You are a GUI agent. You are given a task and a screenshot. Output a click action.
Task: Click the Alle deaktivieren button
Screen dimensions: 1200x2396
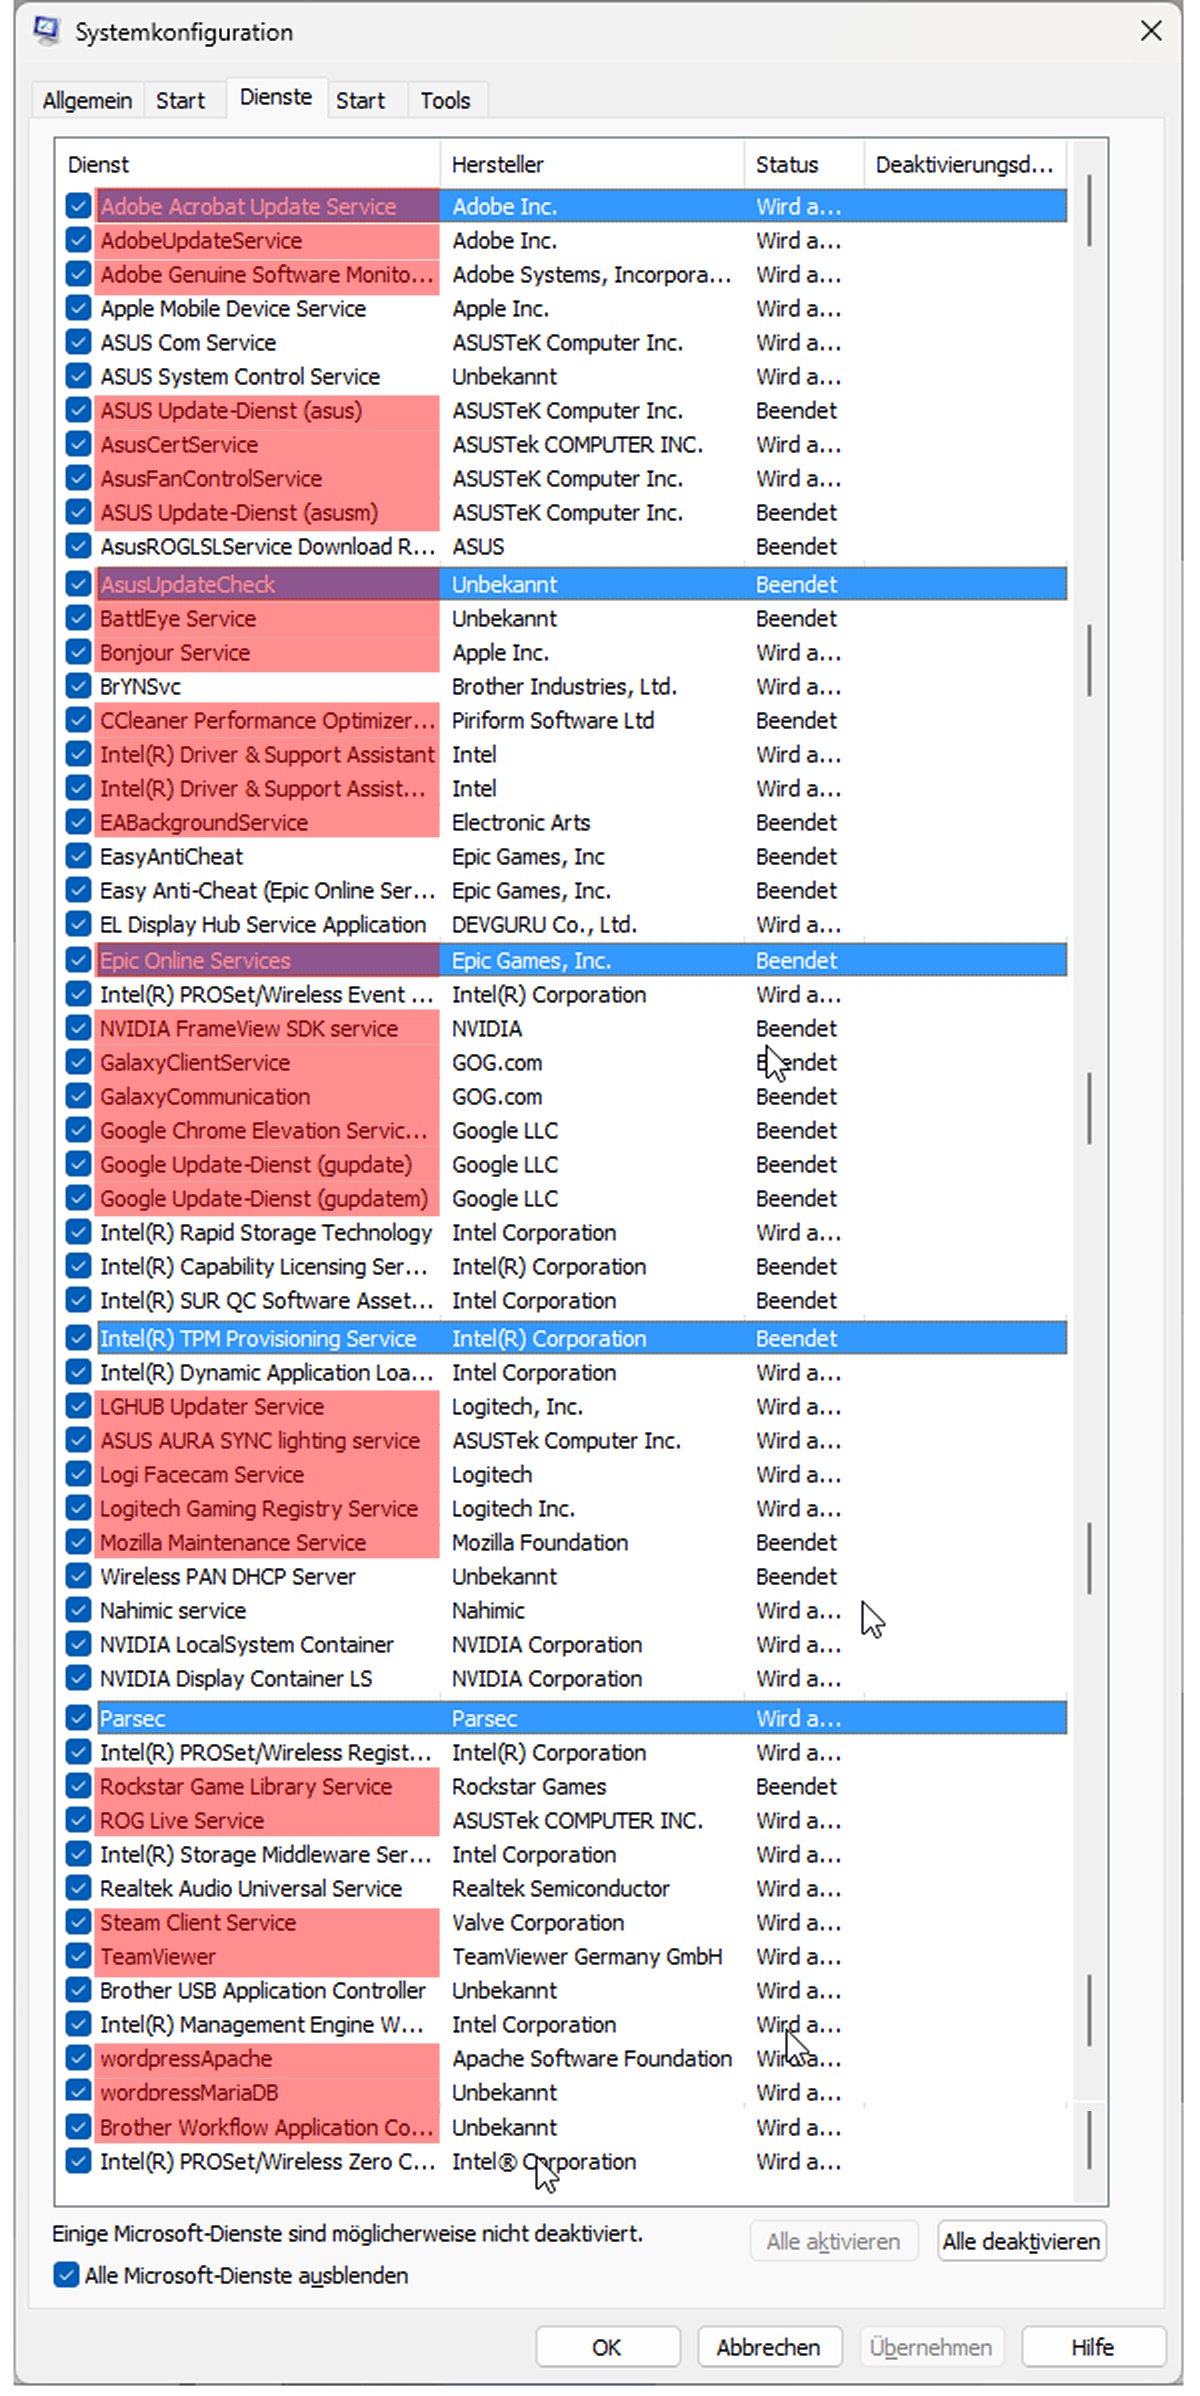point(1021,2241)
